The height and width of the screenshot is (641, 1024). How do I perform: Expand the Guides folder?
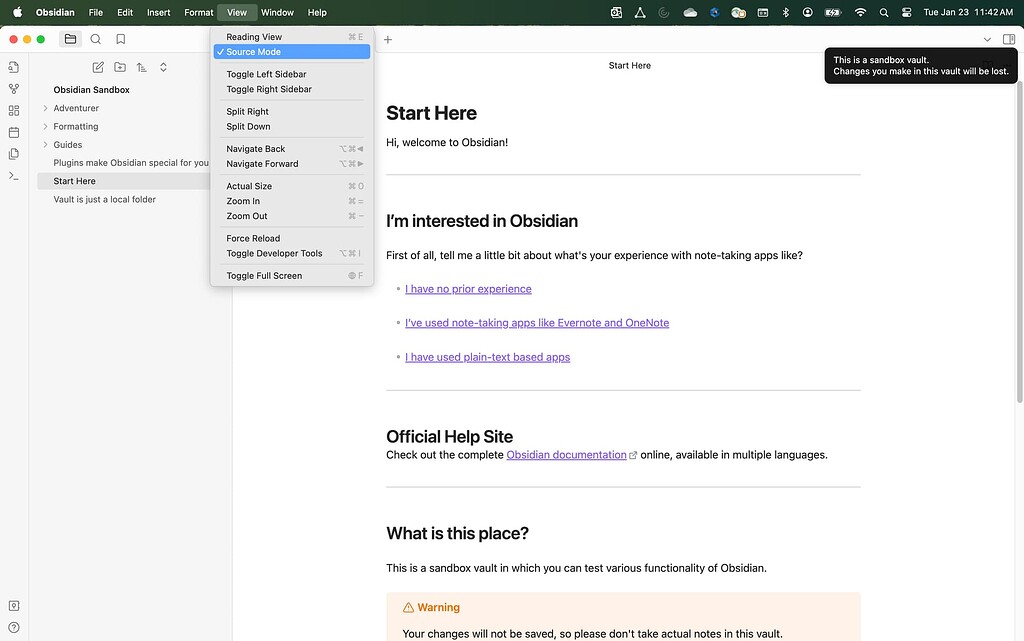click(x=68, y=145)
